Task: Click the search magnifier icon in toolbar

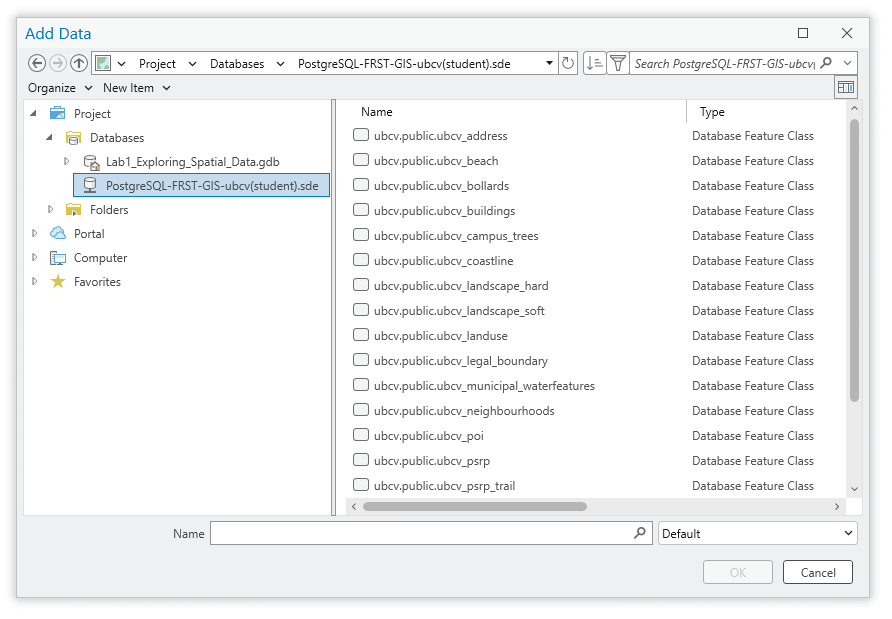Action: pos(827,63)
